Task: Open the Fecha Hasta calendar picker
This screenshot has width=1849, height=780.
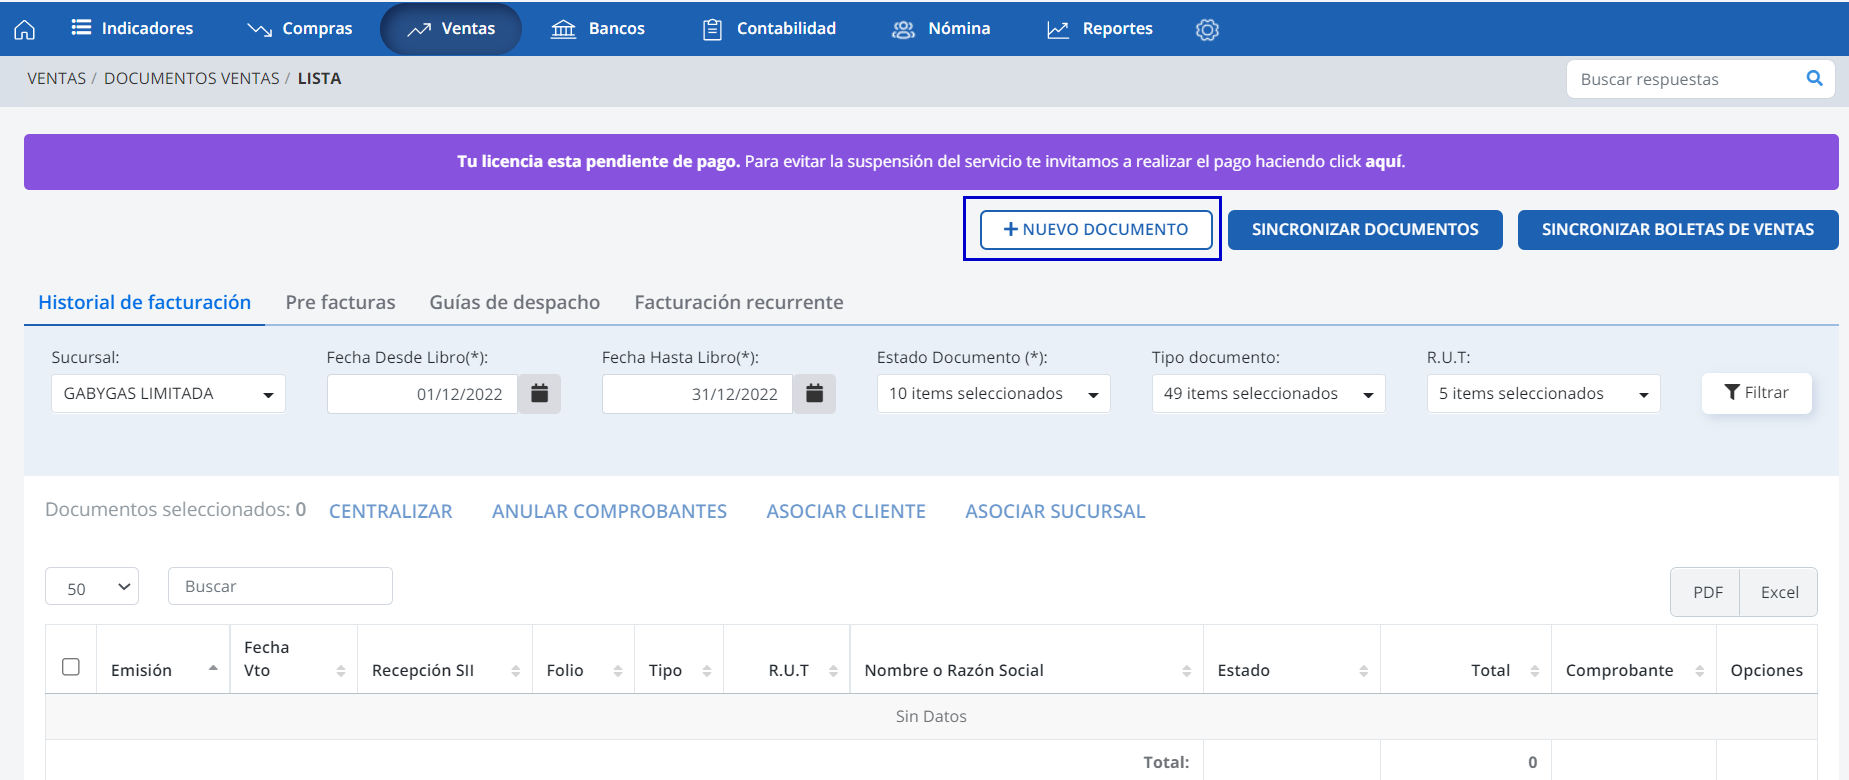Action: coord(814,393)
